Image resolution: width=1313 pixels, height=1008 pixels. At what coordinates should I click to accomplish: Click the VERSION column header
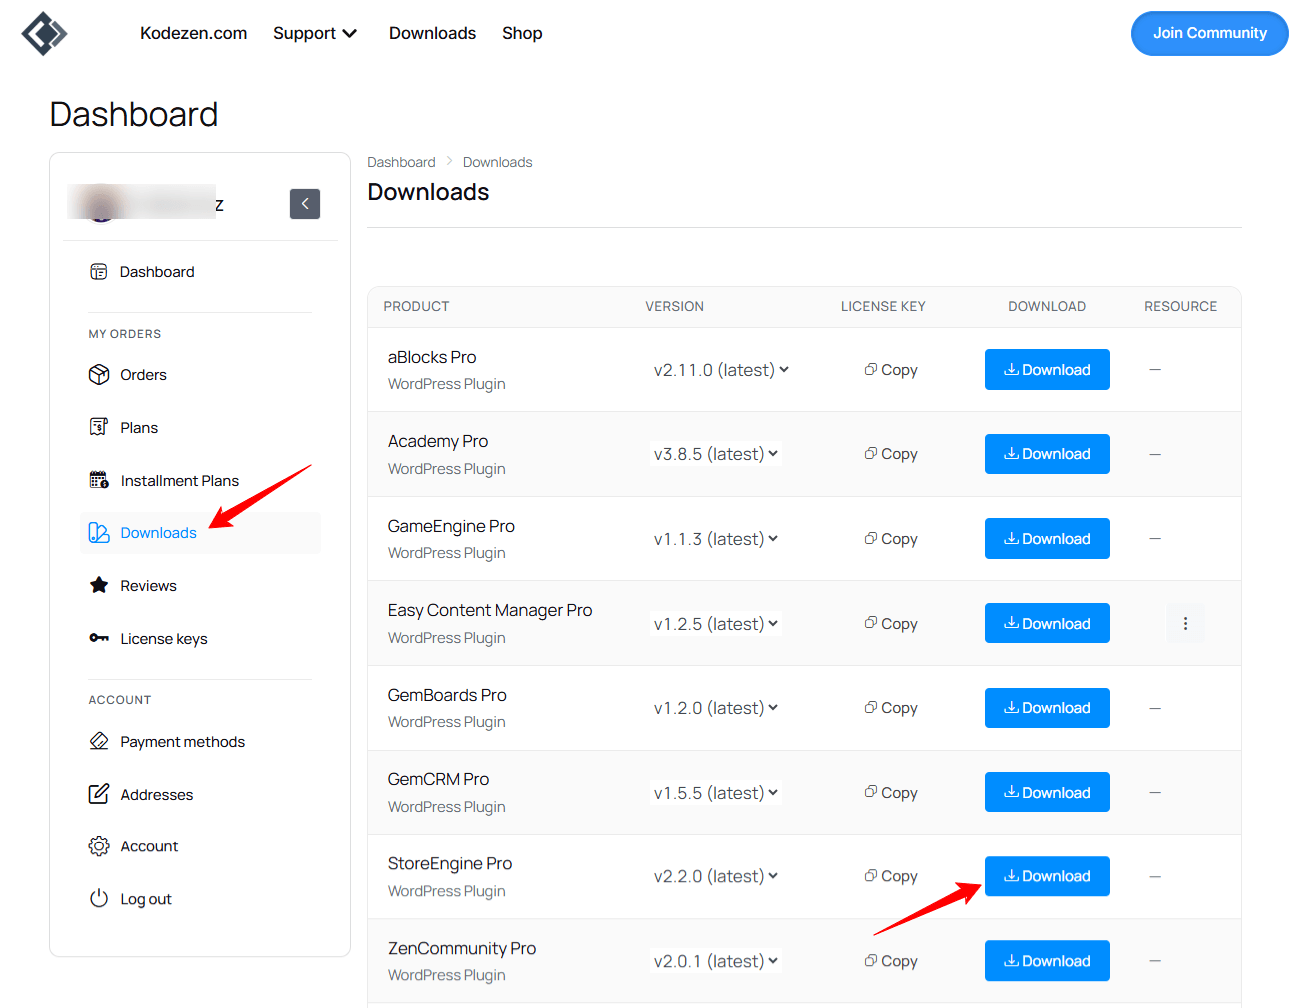[674, 306]
